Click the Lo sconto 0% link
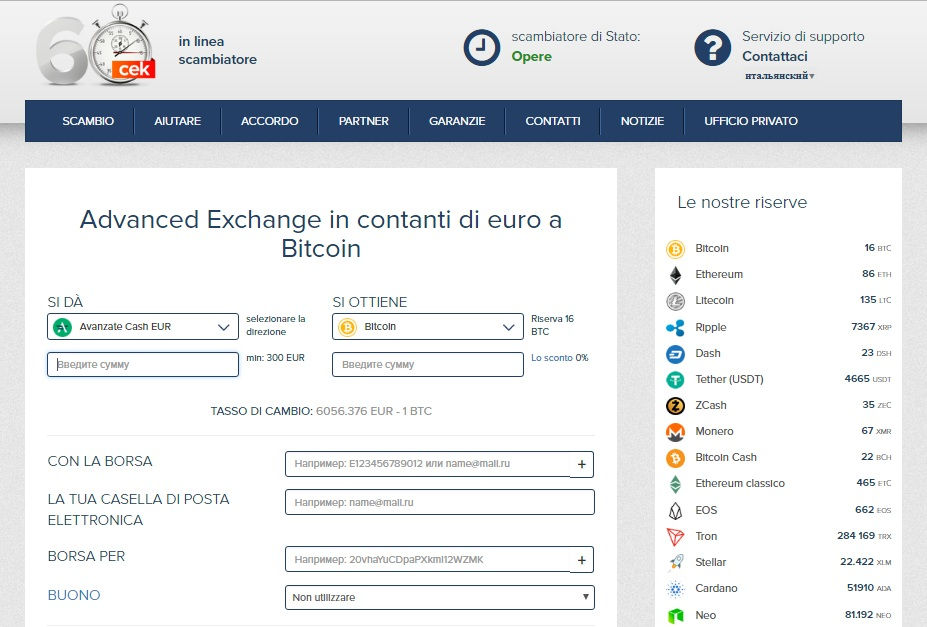Viewport: 927px width, 627px height. click(559, 358)
